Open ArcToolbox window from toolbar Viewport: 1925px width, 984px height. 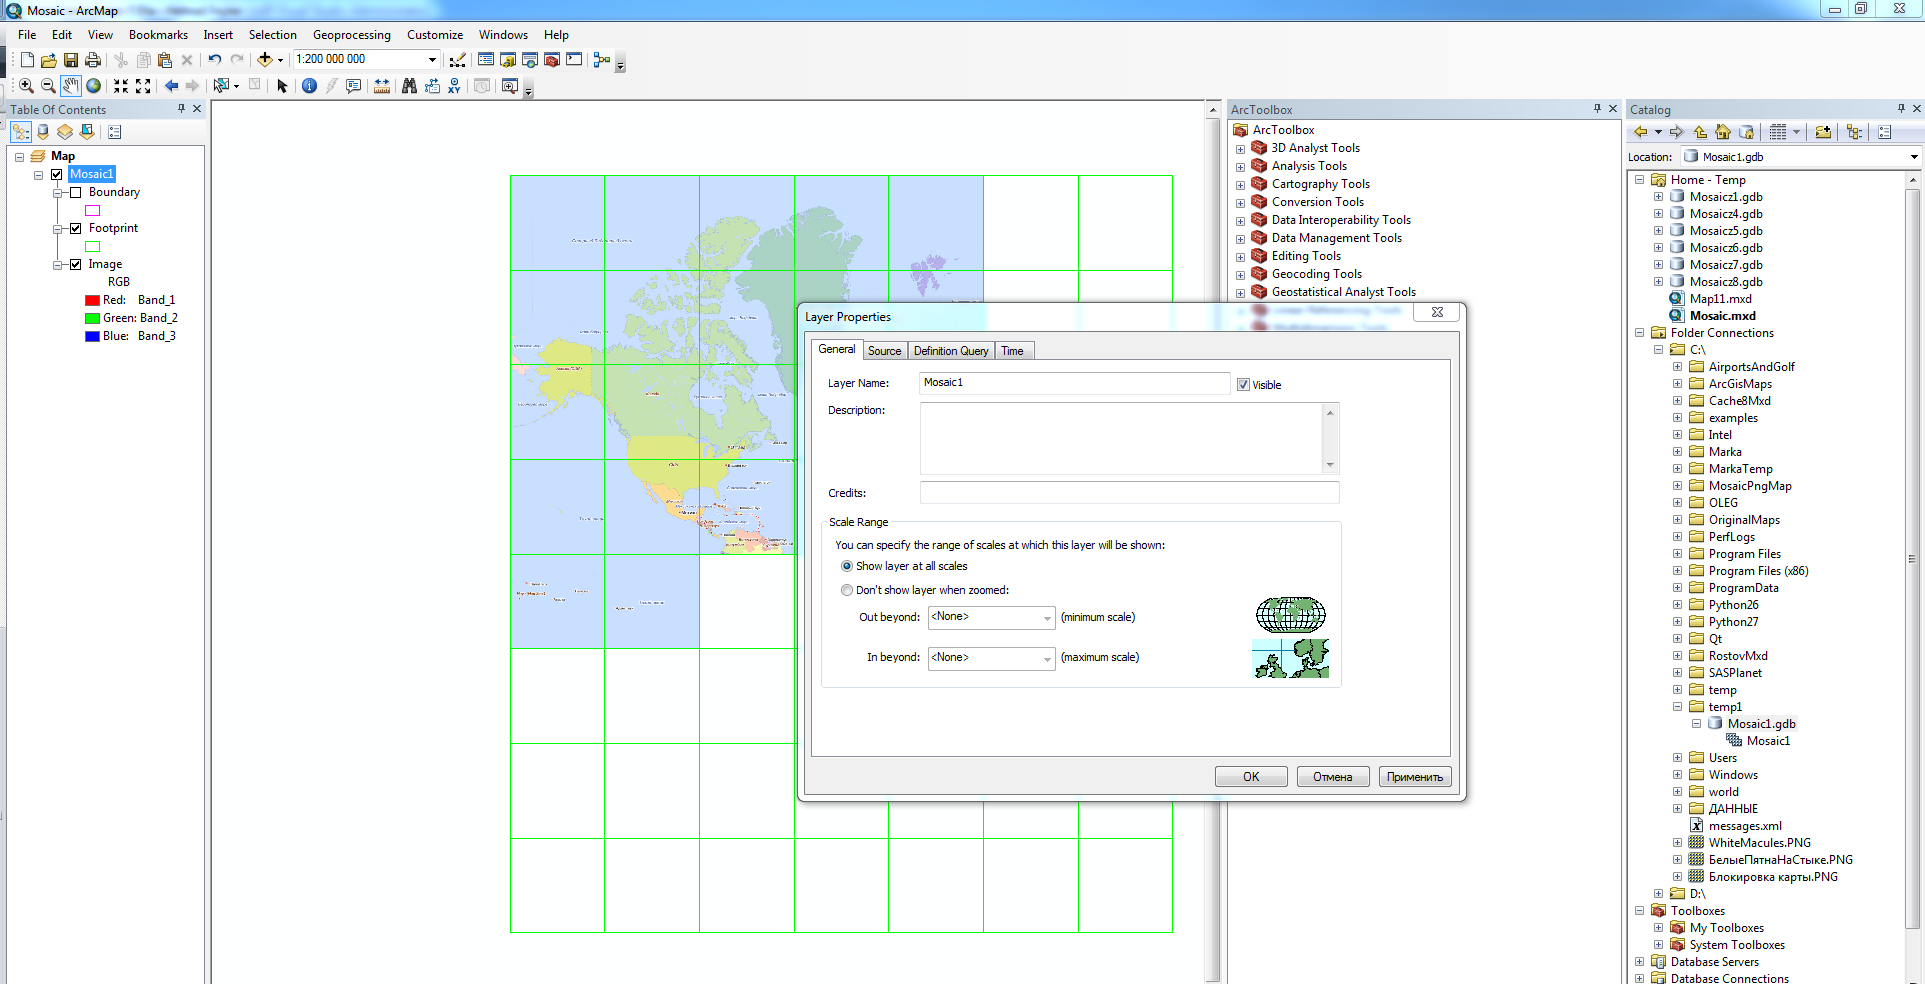click(x=551, y=60)
